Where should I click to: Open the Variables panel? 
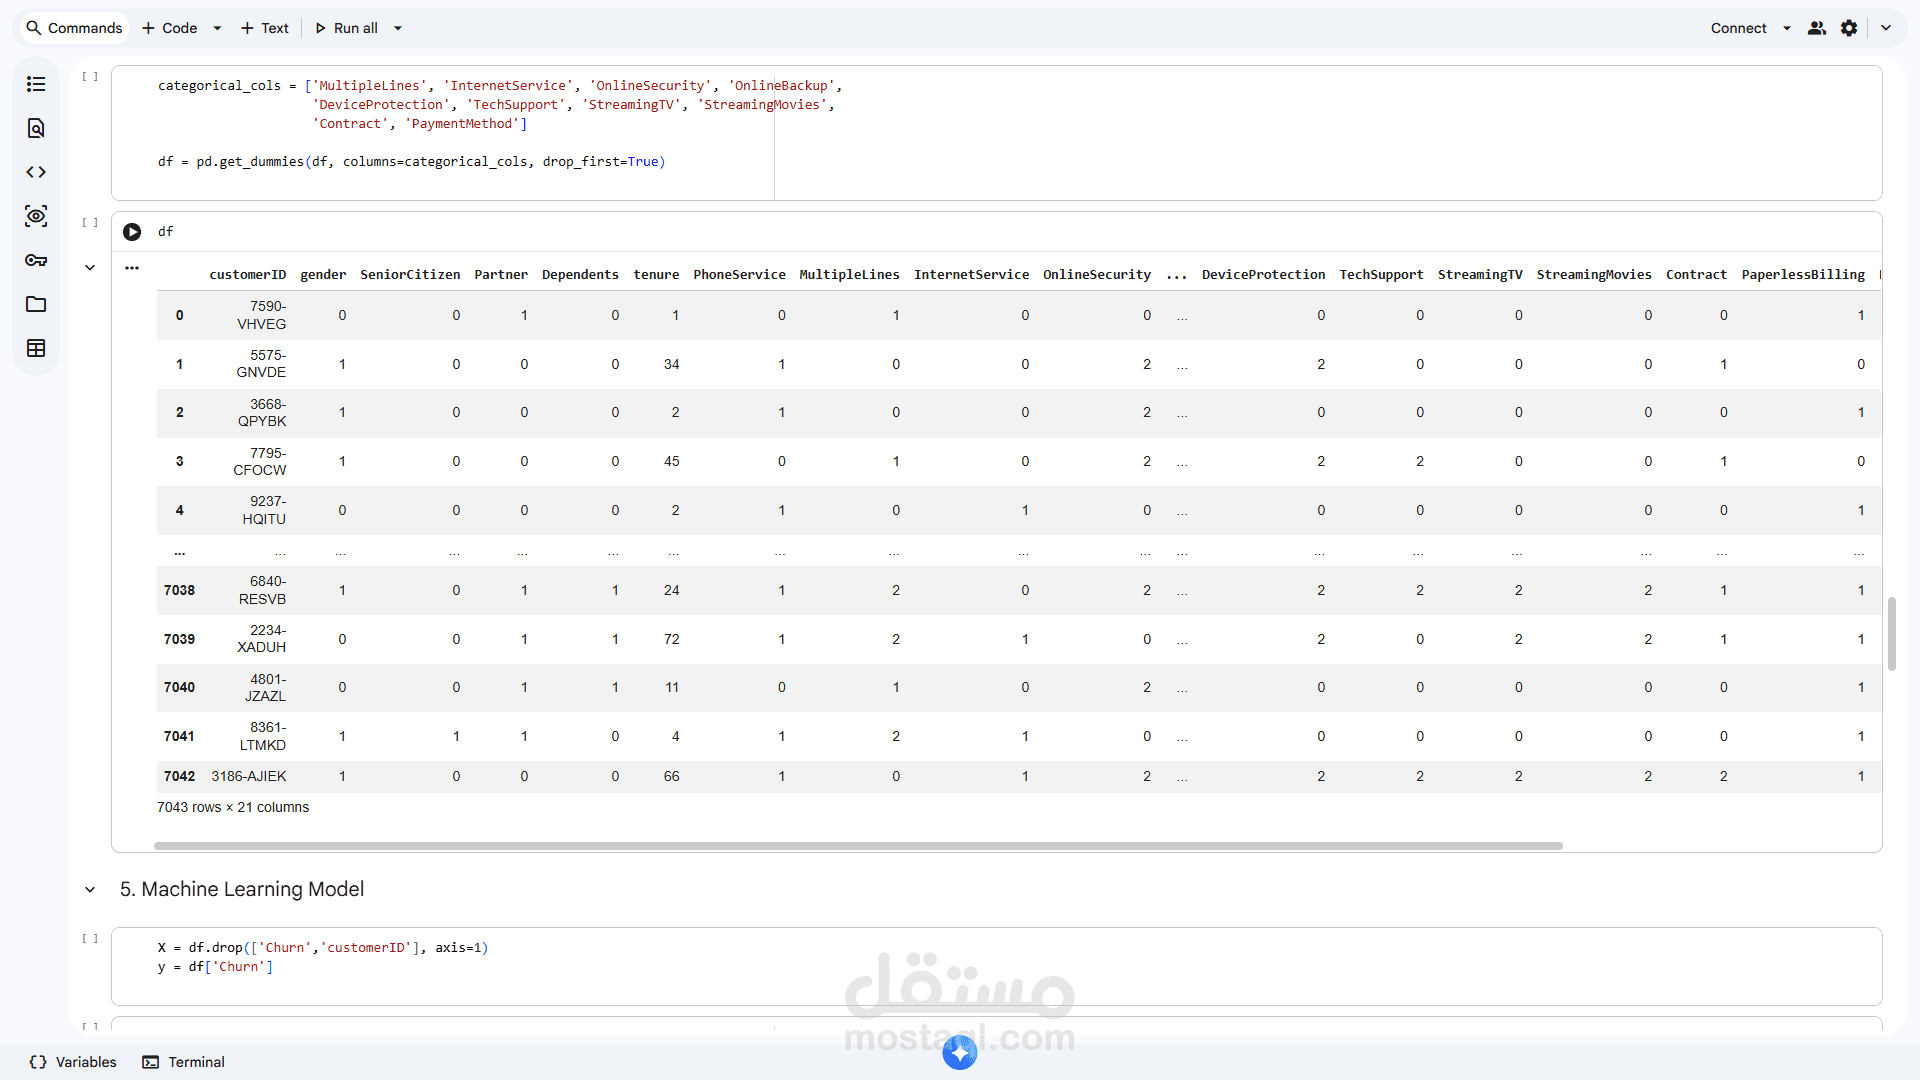point(74,1062)
